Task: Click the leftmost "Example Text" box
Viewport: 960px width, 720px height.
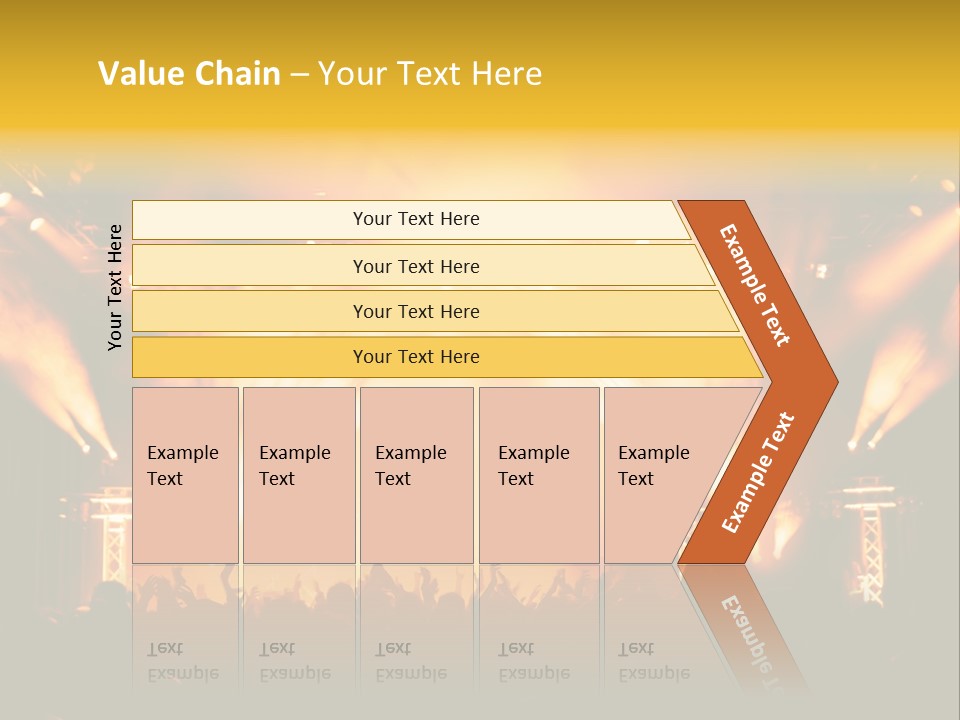Action: point(185,475)
